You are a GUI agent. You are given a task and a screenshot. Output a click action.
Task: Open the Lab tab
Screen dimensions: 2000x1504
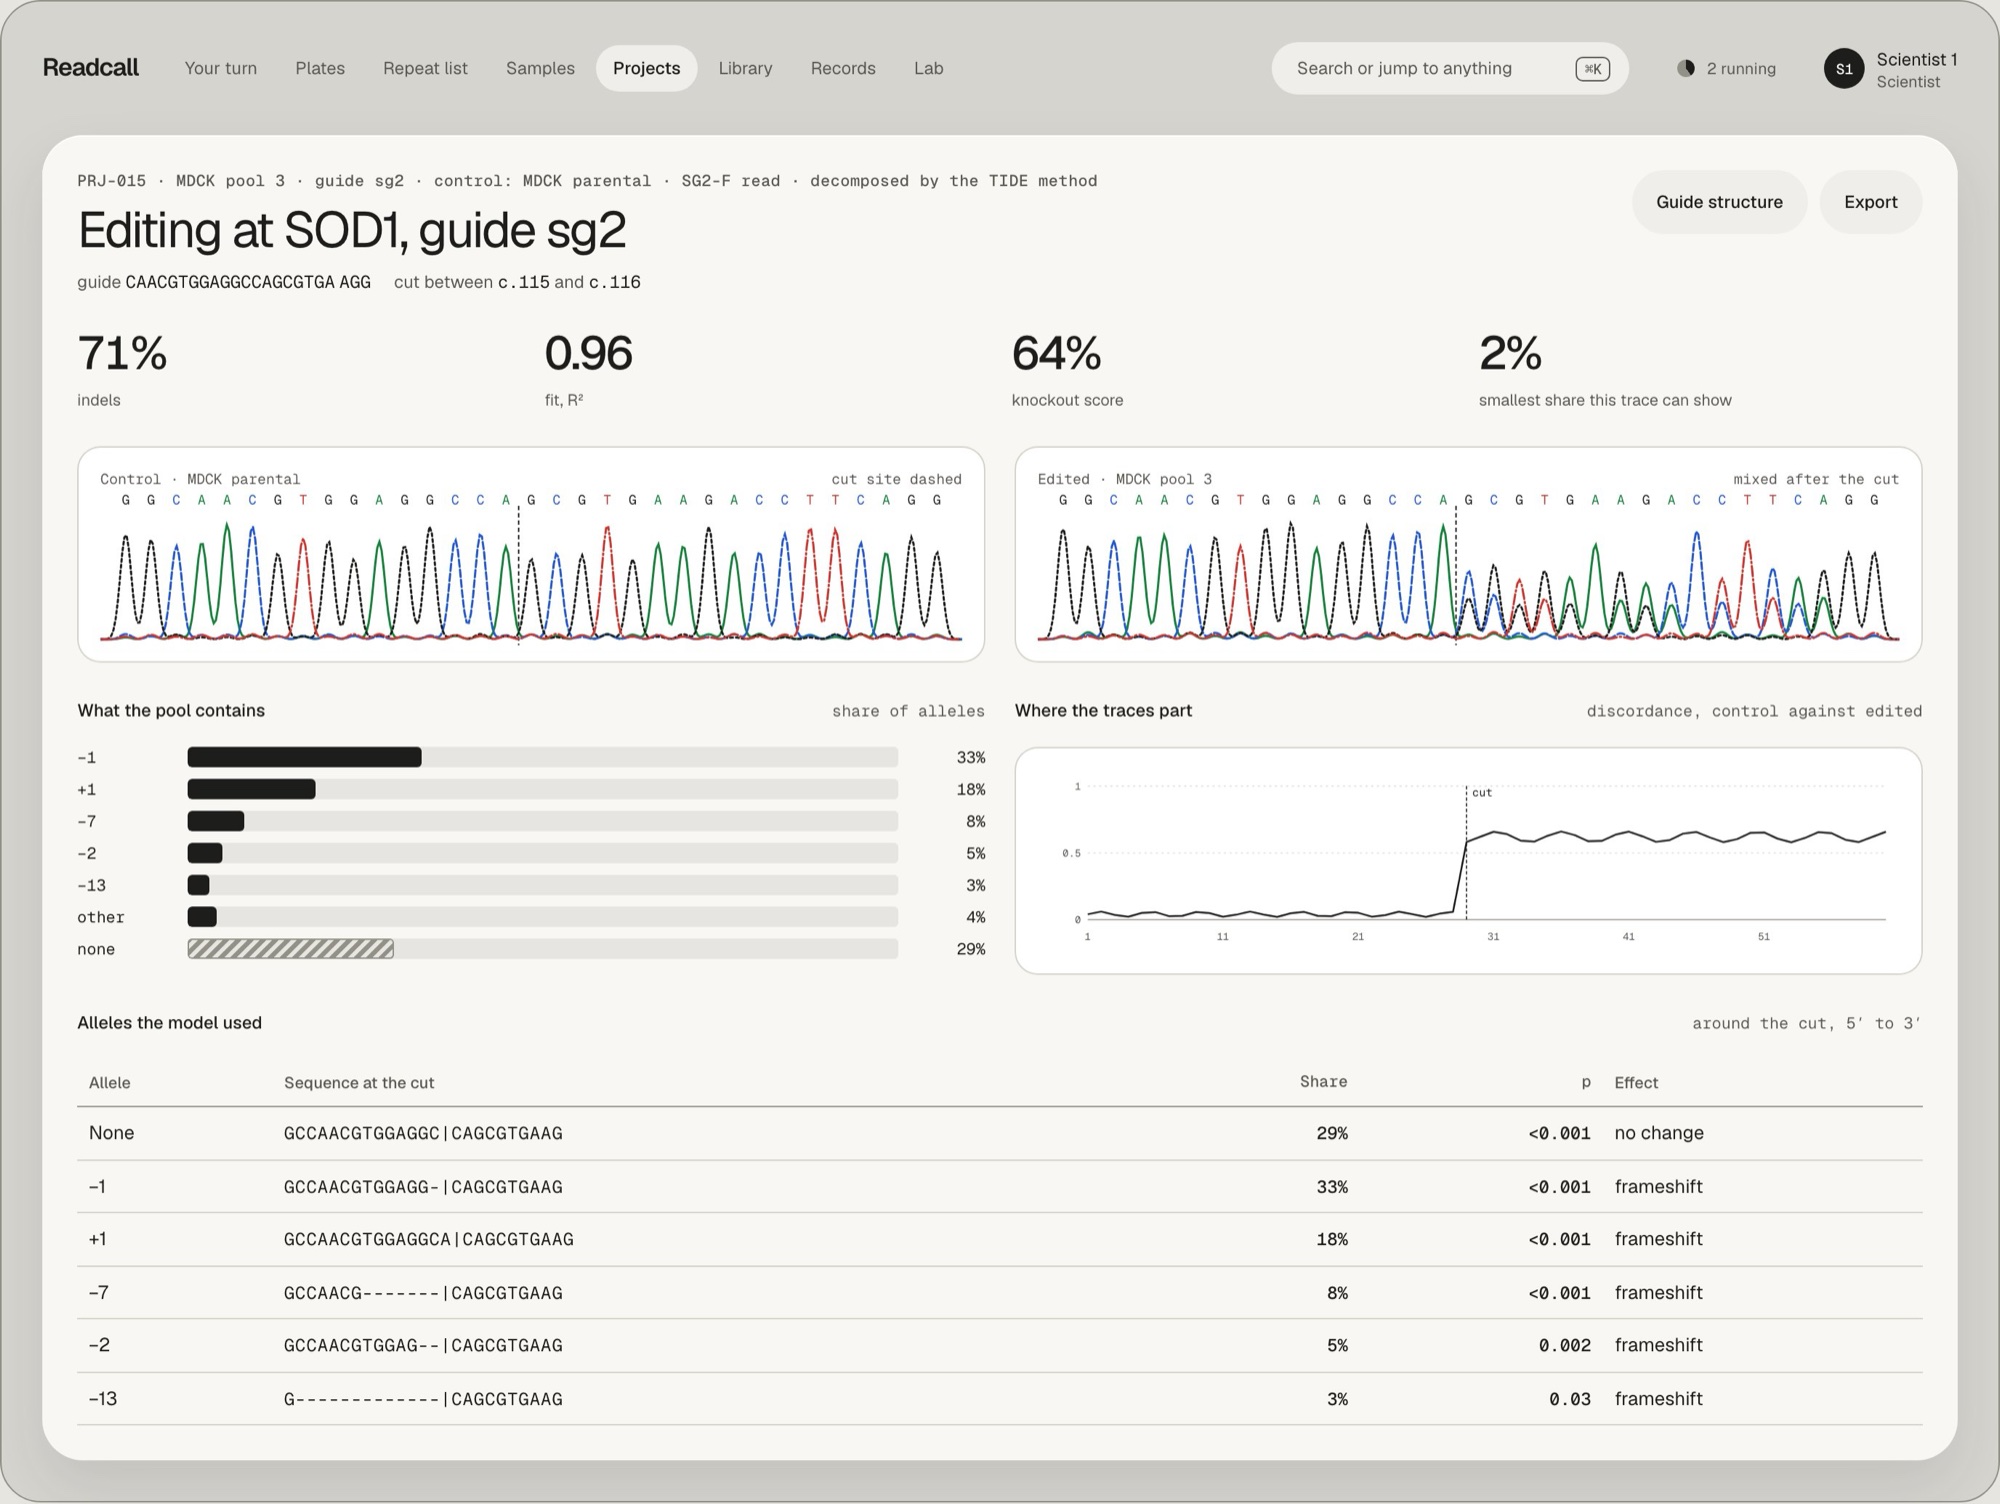[928, 68]
